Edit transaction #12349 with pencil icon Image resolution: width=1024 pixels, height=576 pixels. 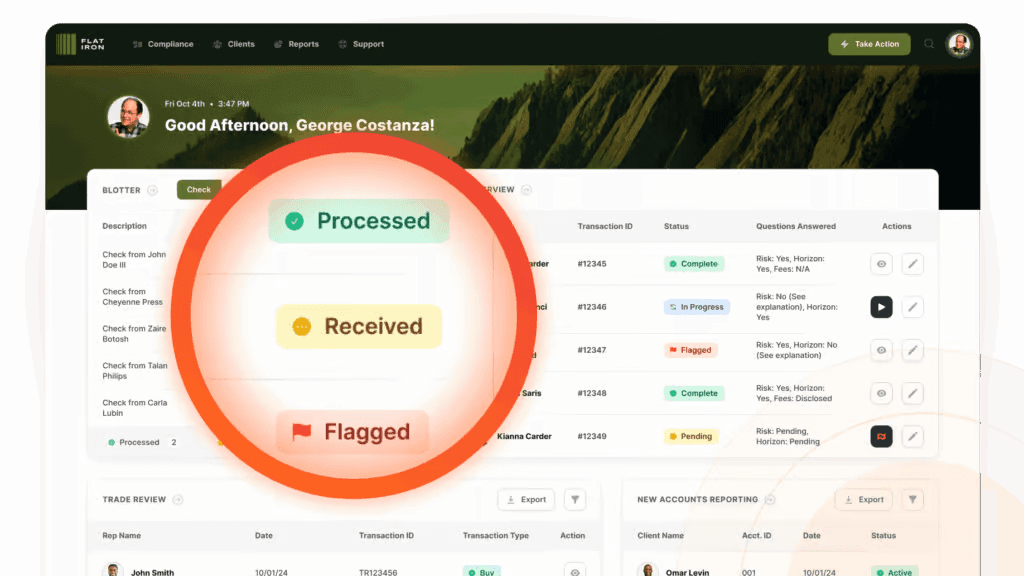[x=912, y=436]
